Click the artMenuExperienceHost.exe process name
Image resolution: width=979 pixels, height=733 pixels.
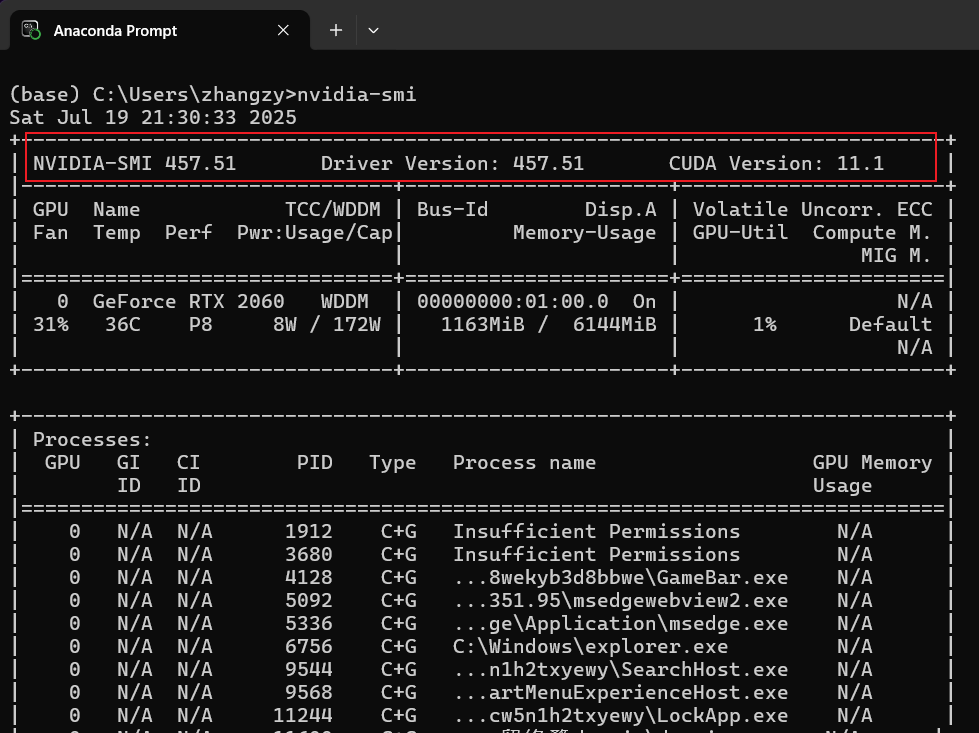point(621,692)
